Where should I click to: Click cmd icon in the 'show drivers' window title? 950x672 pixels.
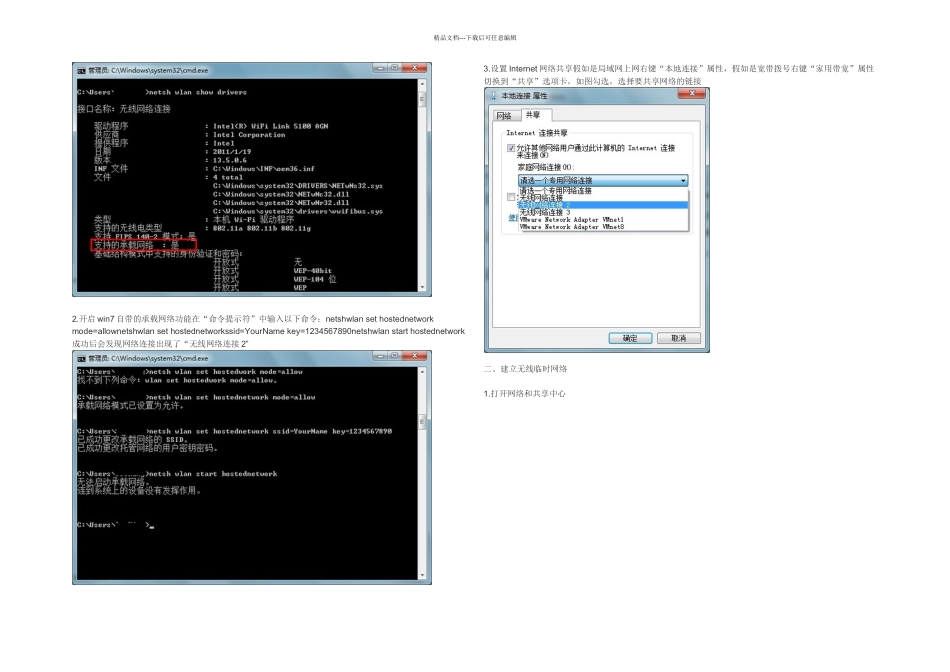click(81, 70)
